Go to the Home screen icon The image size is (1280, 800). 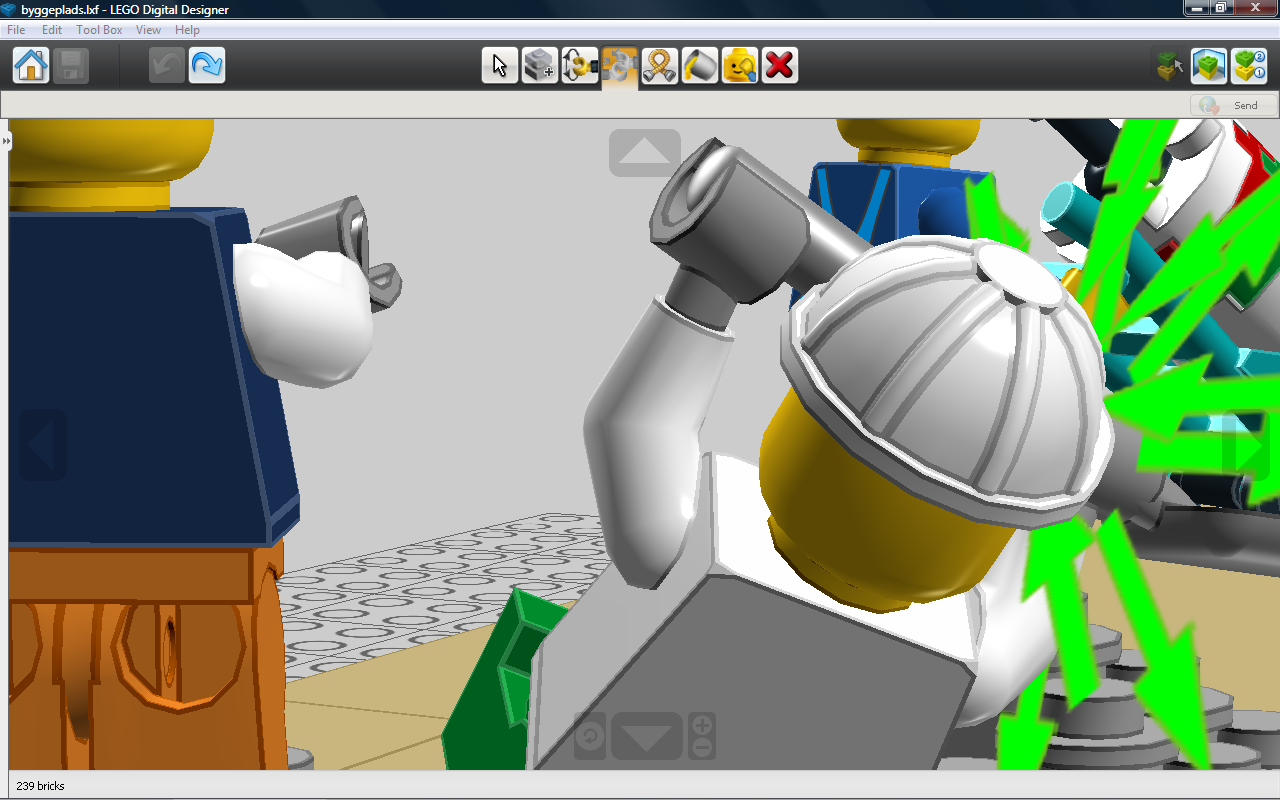click(x=31, y=66)
